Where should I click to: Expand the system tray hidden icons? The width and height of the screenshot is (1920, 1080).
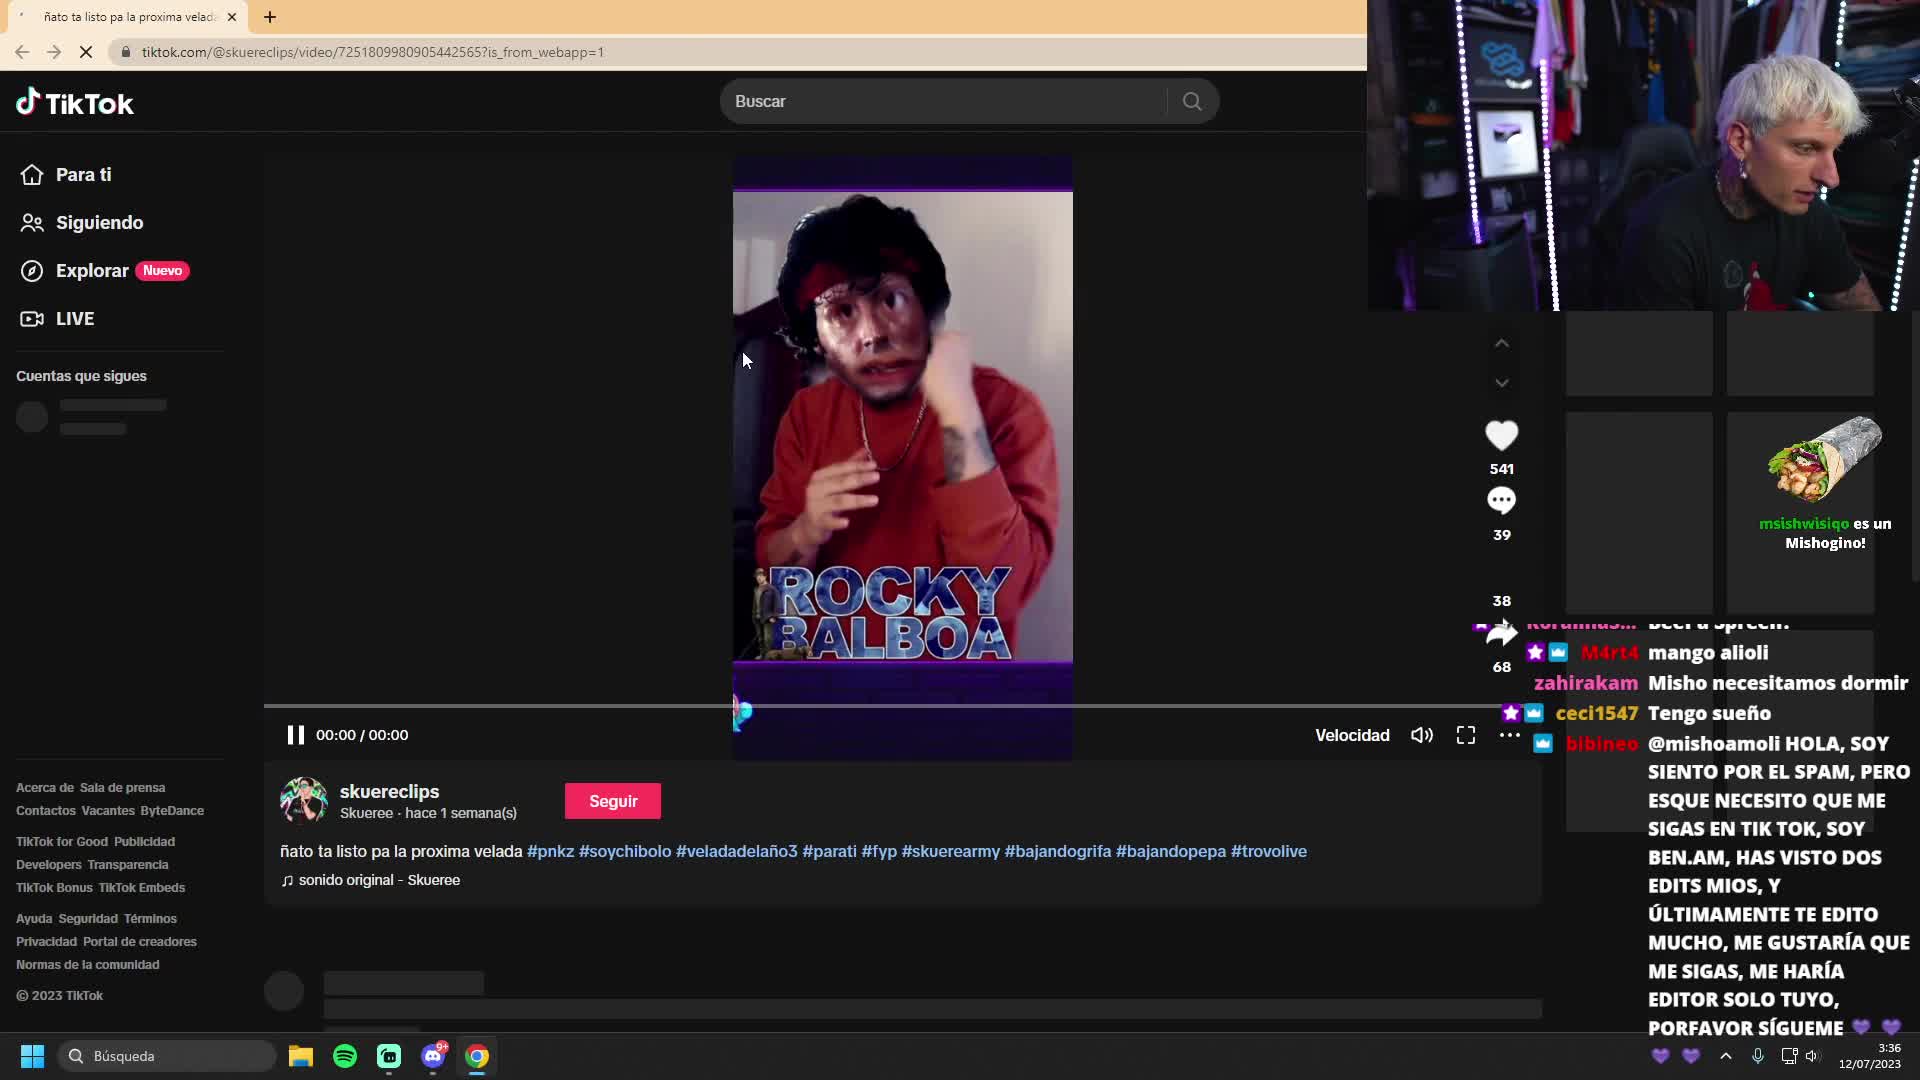(x=1726, y=1056)
